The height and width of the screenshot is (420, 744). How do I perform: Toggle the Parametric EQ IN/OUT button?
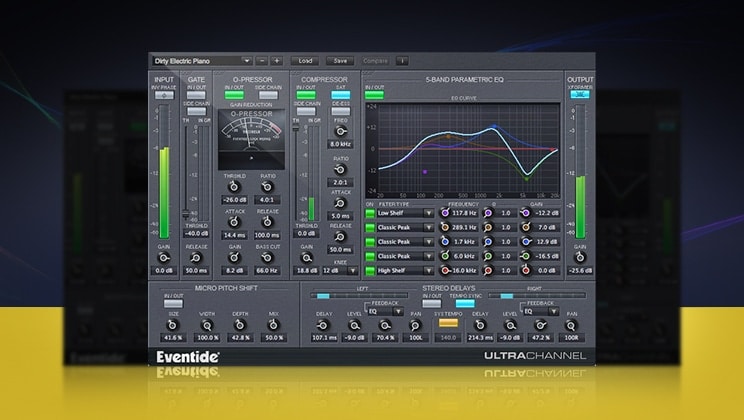point(374,95)
